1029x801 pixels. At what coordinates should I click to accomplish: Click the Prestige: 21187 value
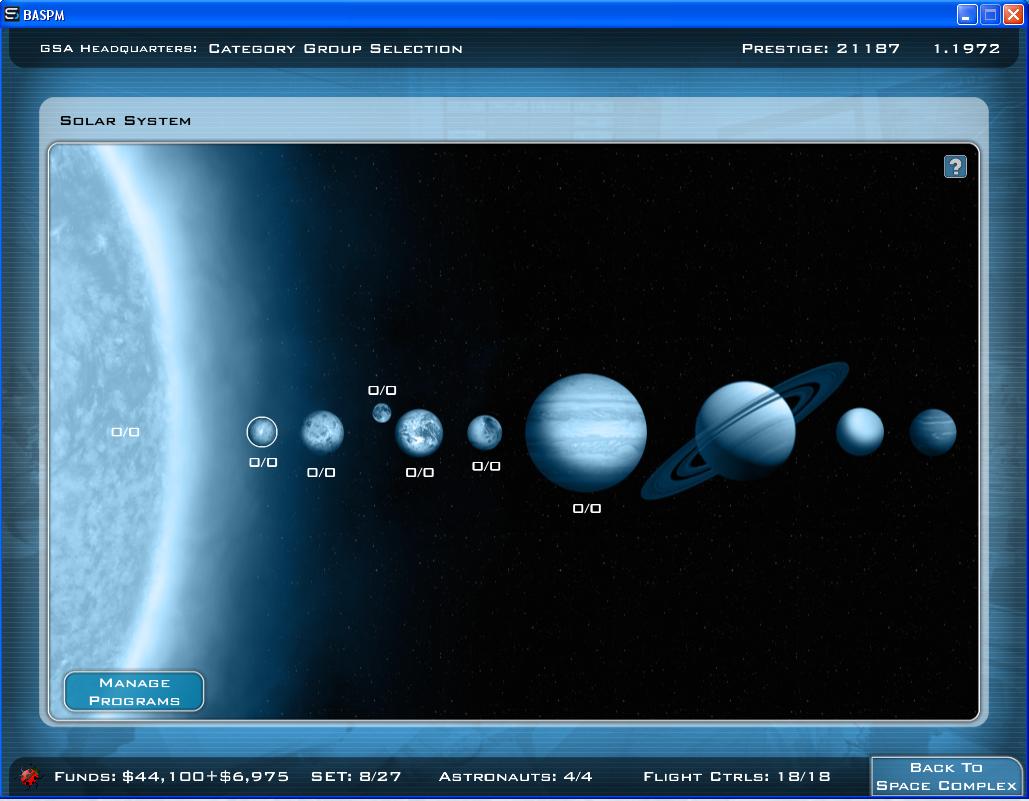[x=820, y=49]
